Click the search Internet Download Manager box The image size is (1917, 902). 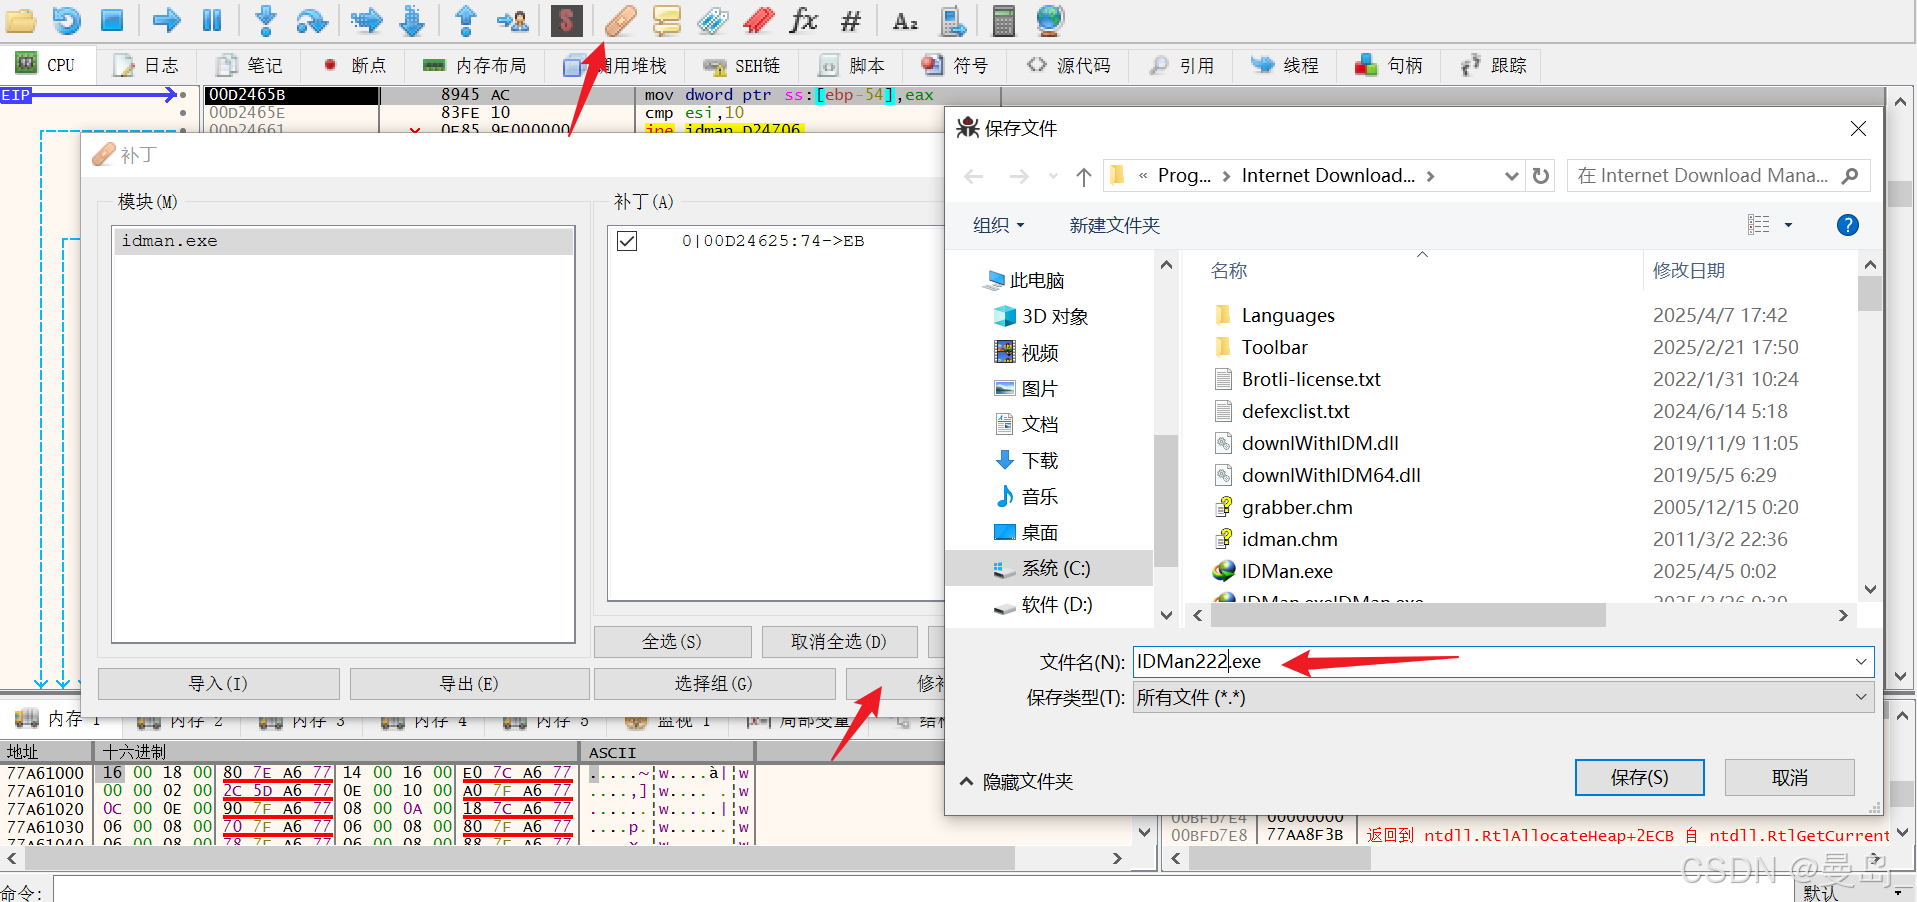click(1716, 176)
